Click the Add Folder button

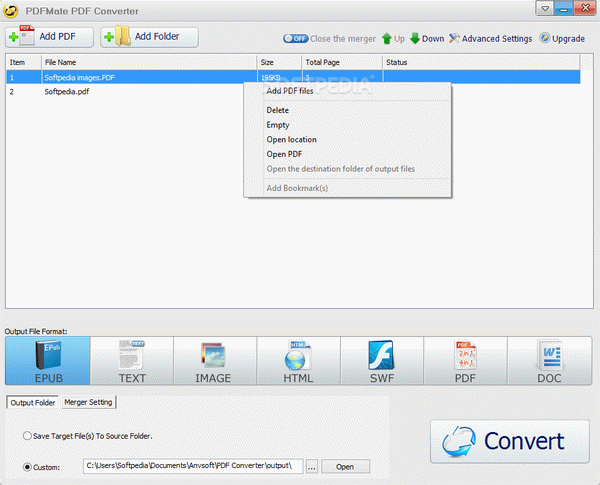[149, 37]
